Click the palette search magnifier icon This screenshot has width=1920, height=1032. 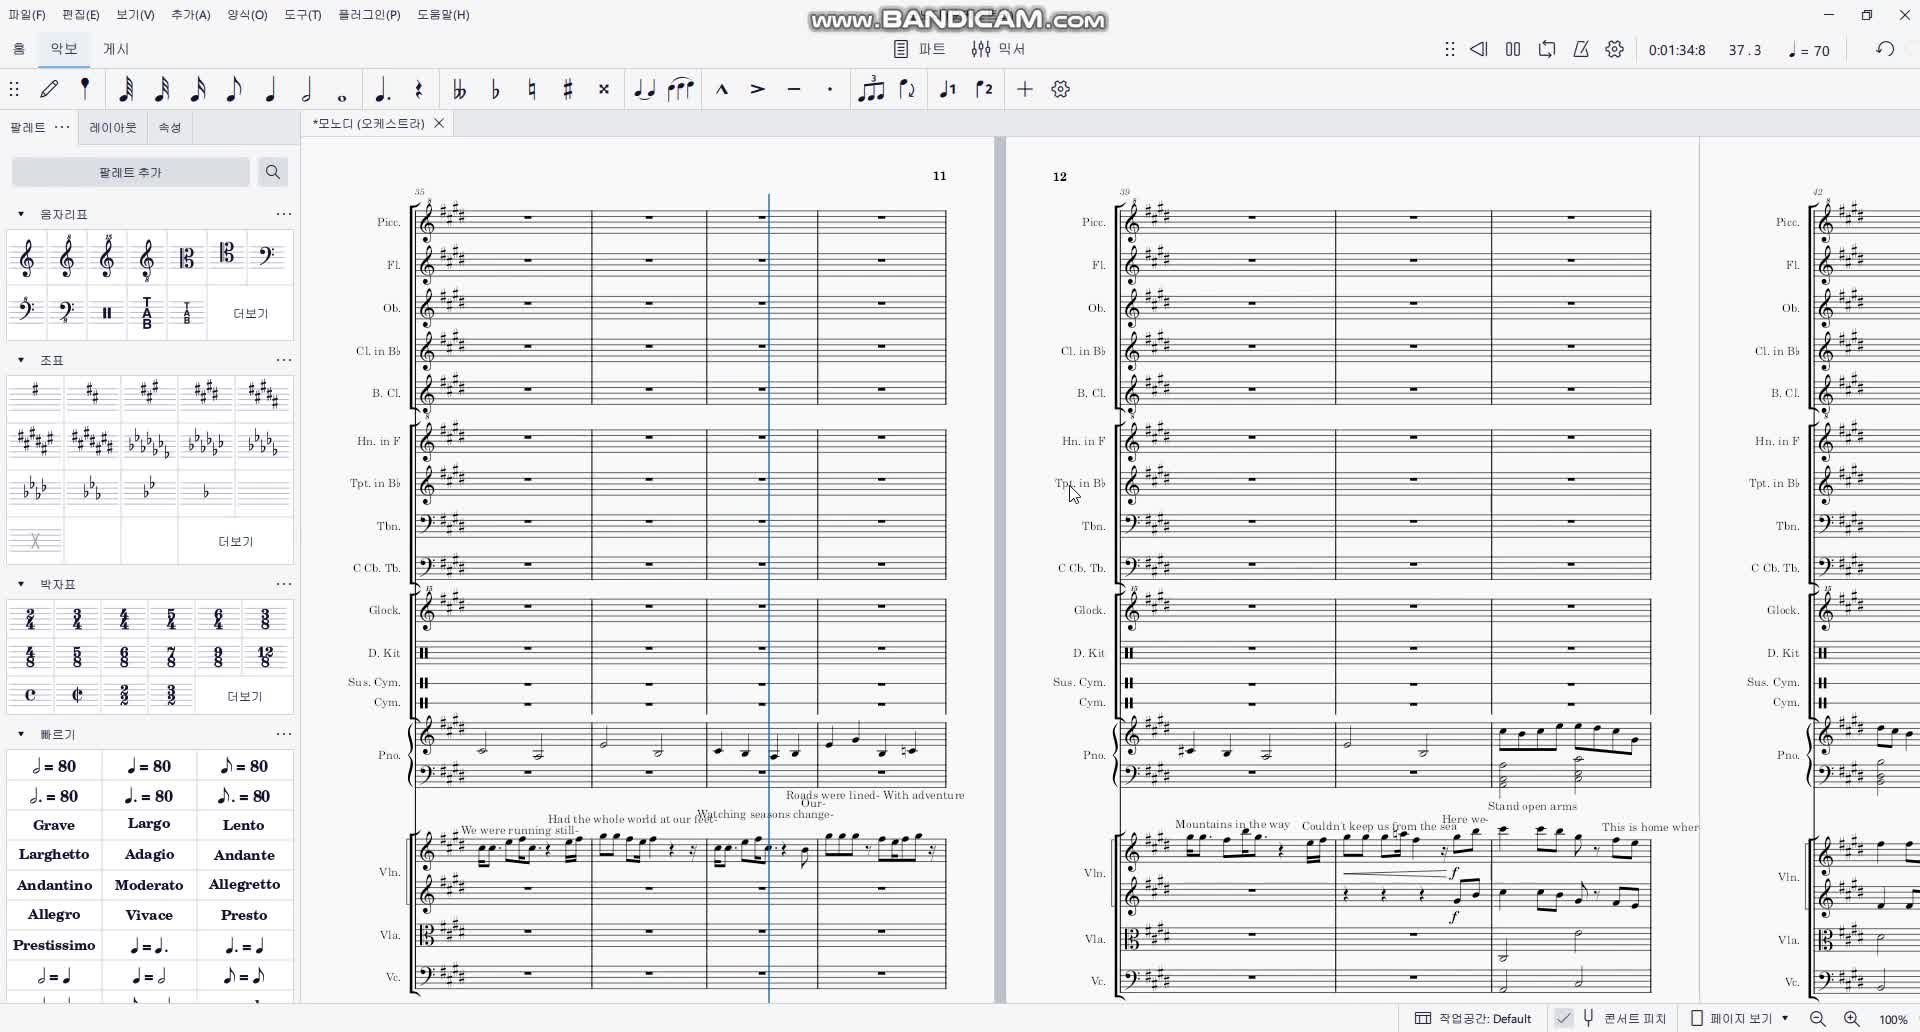point(272,172)
